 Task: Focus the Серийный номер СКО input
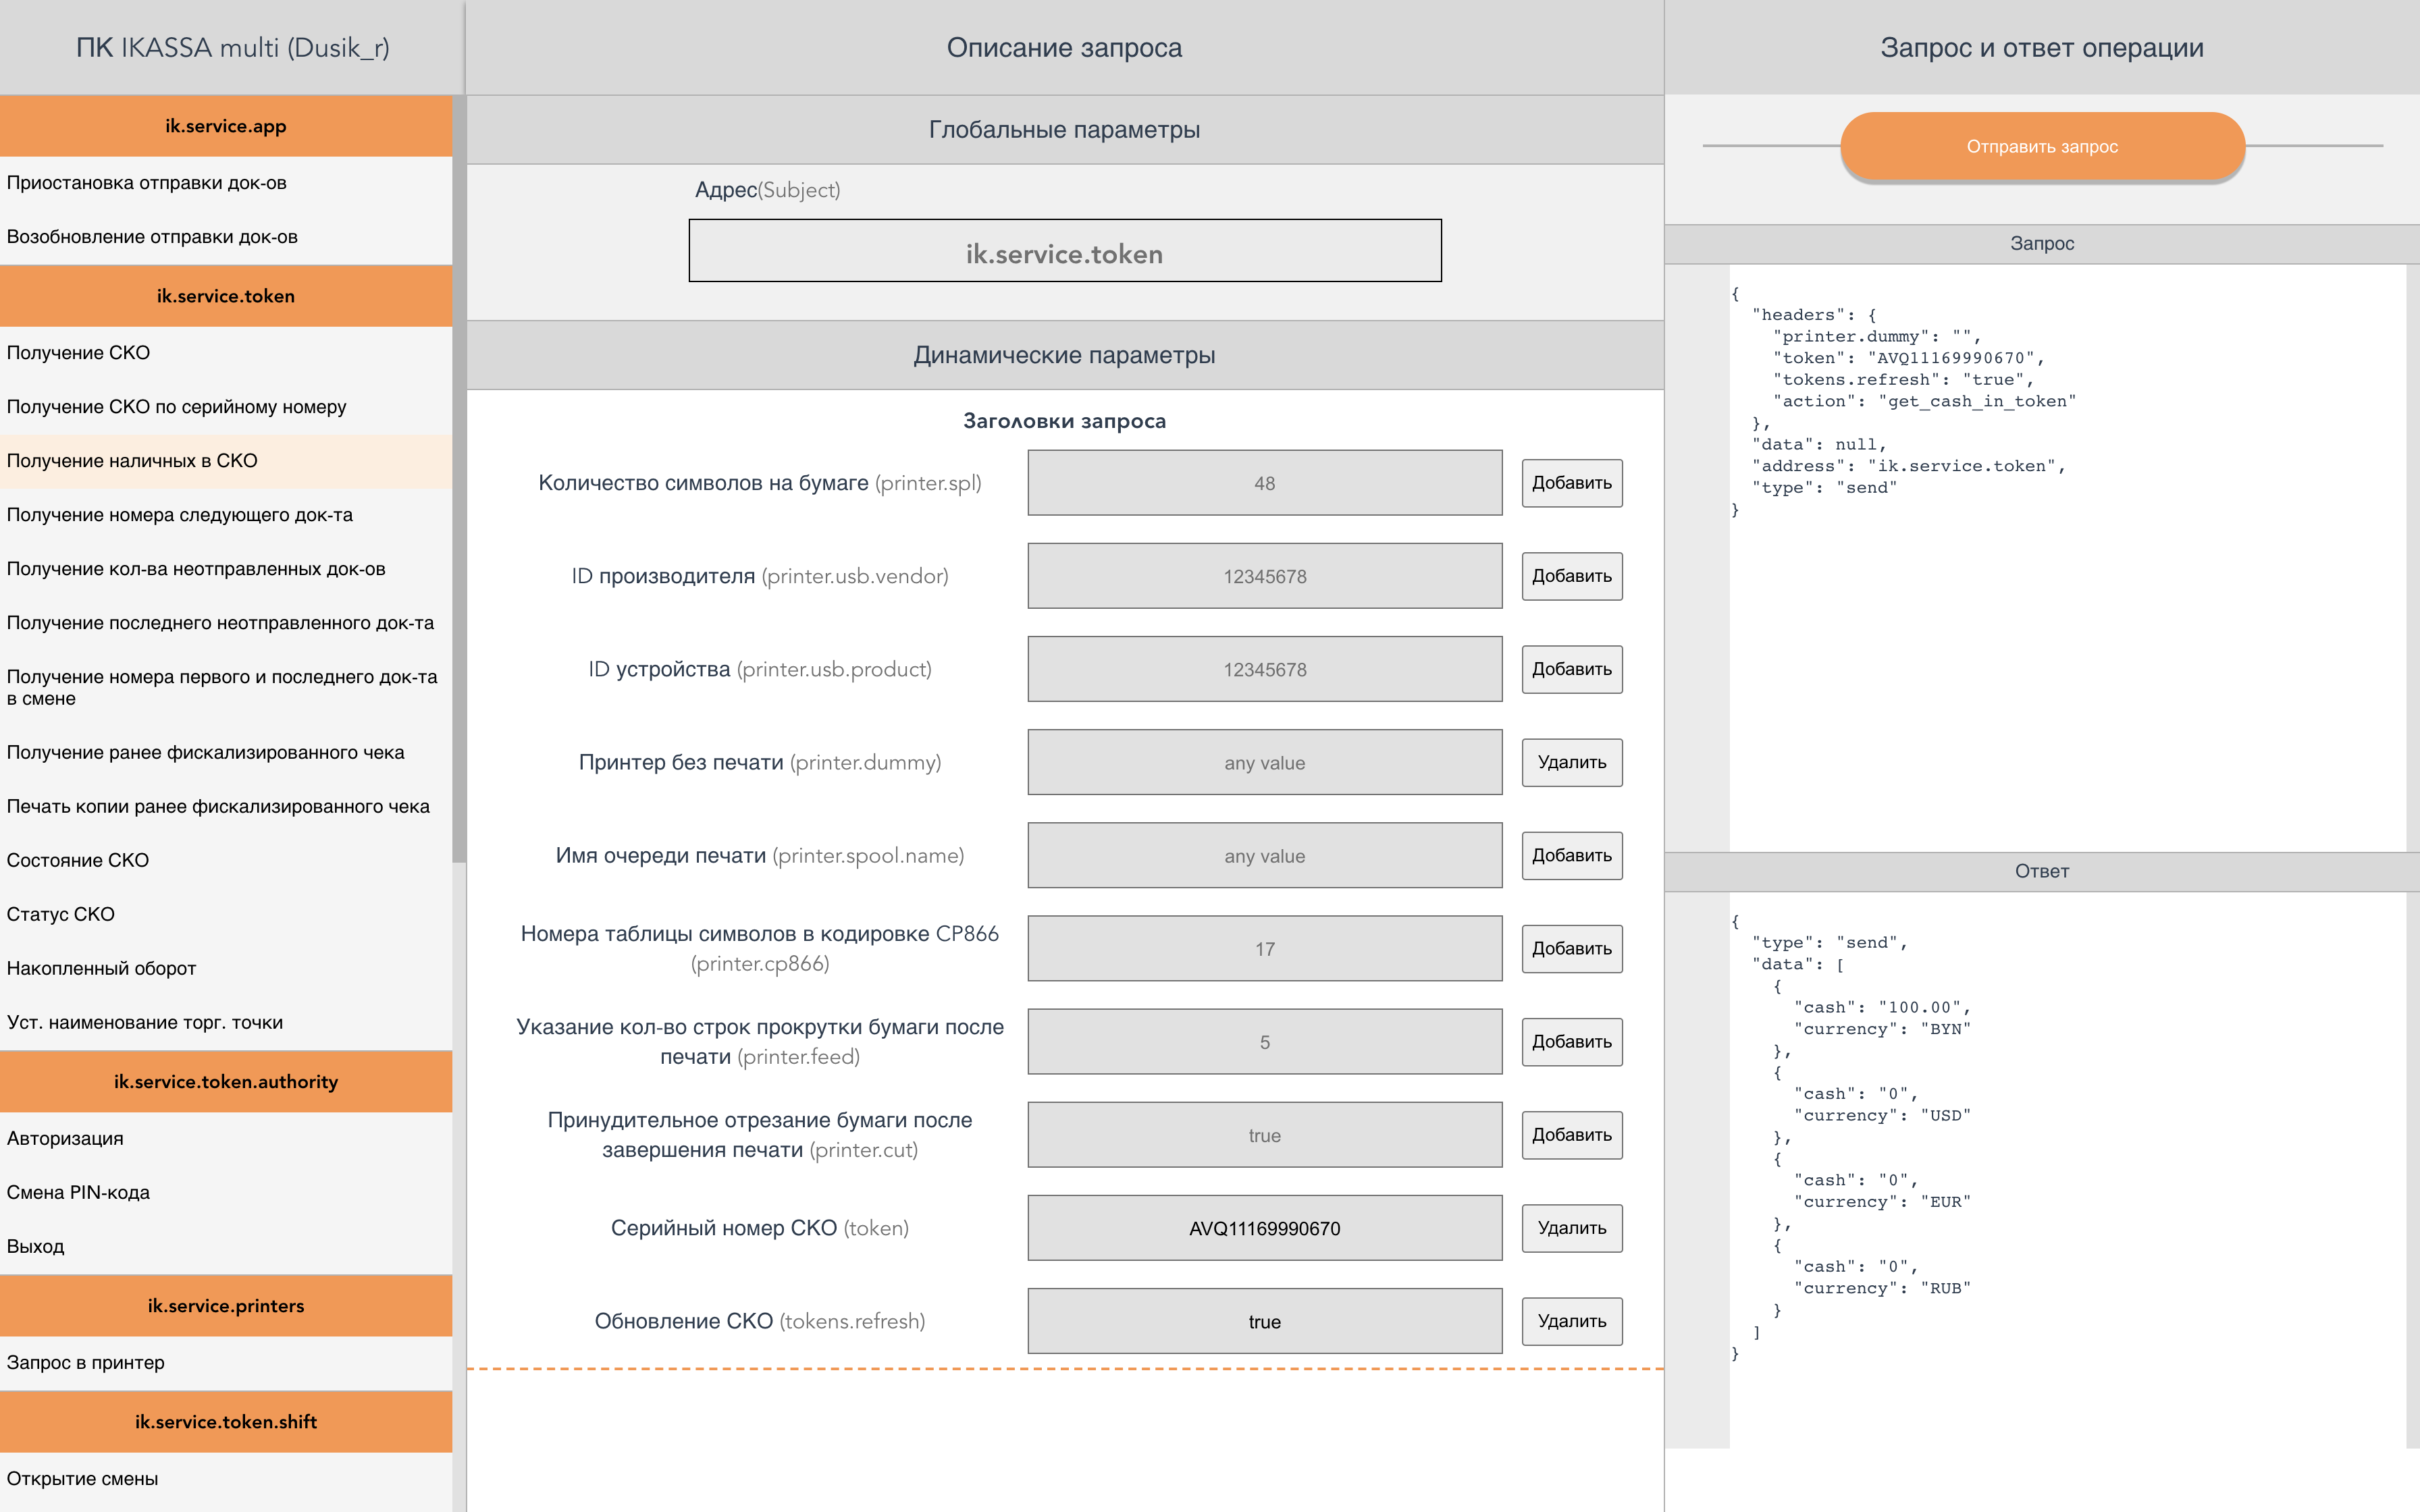click(x=1264, y=1228)
